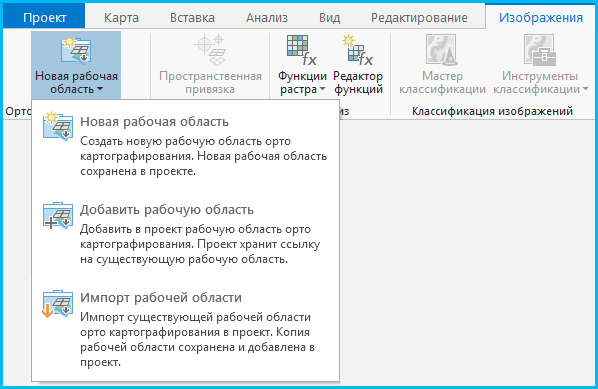598x389 pixels.
Task: Open the Мастер классификации icon
Action: click(441, 50)
